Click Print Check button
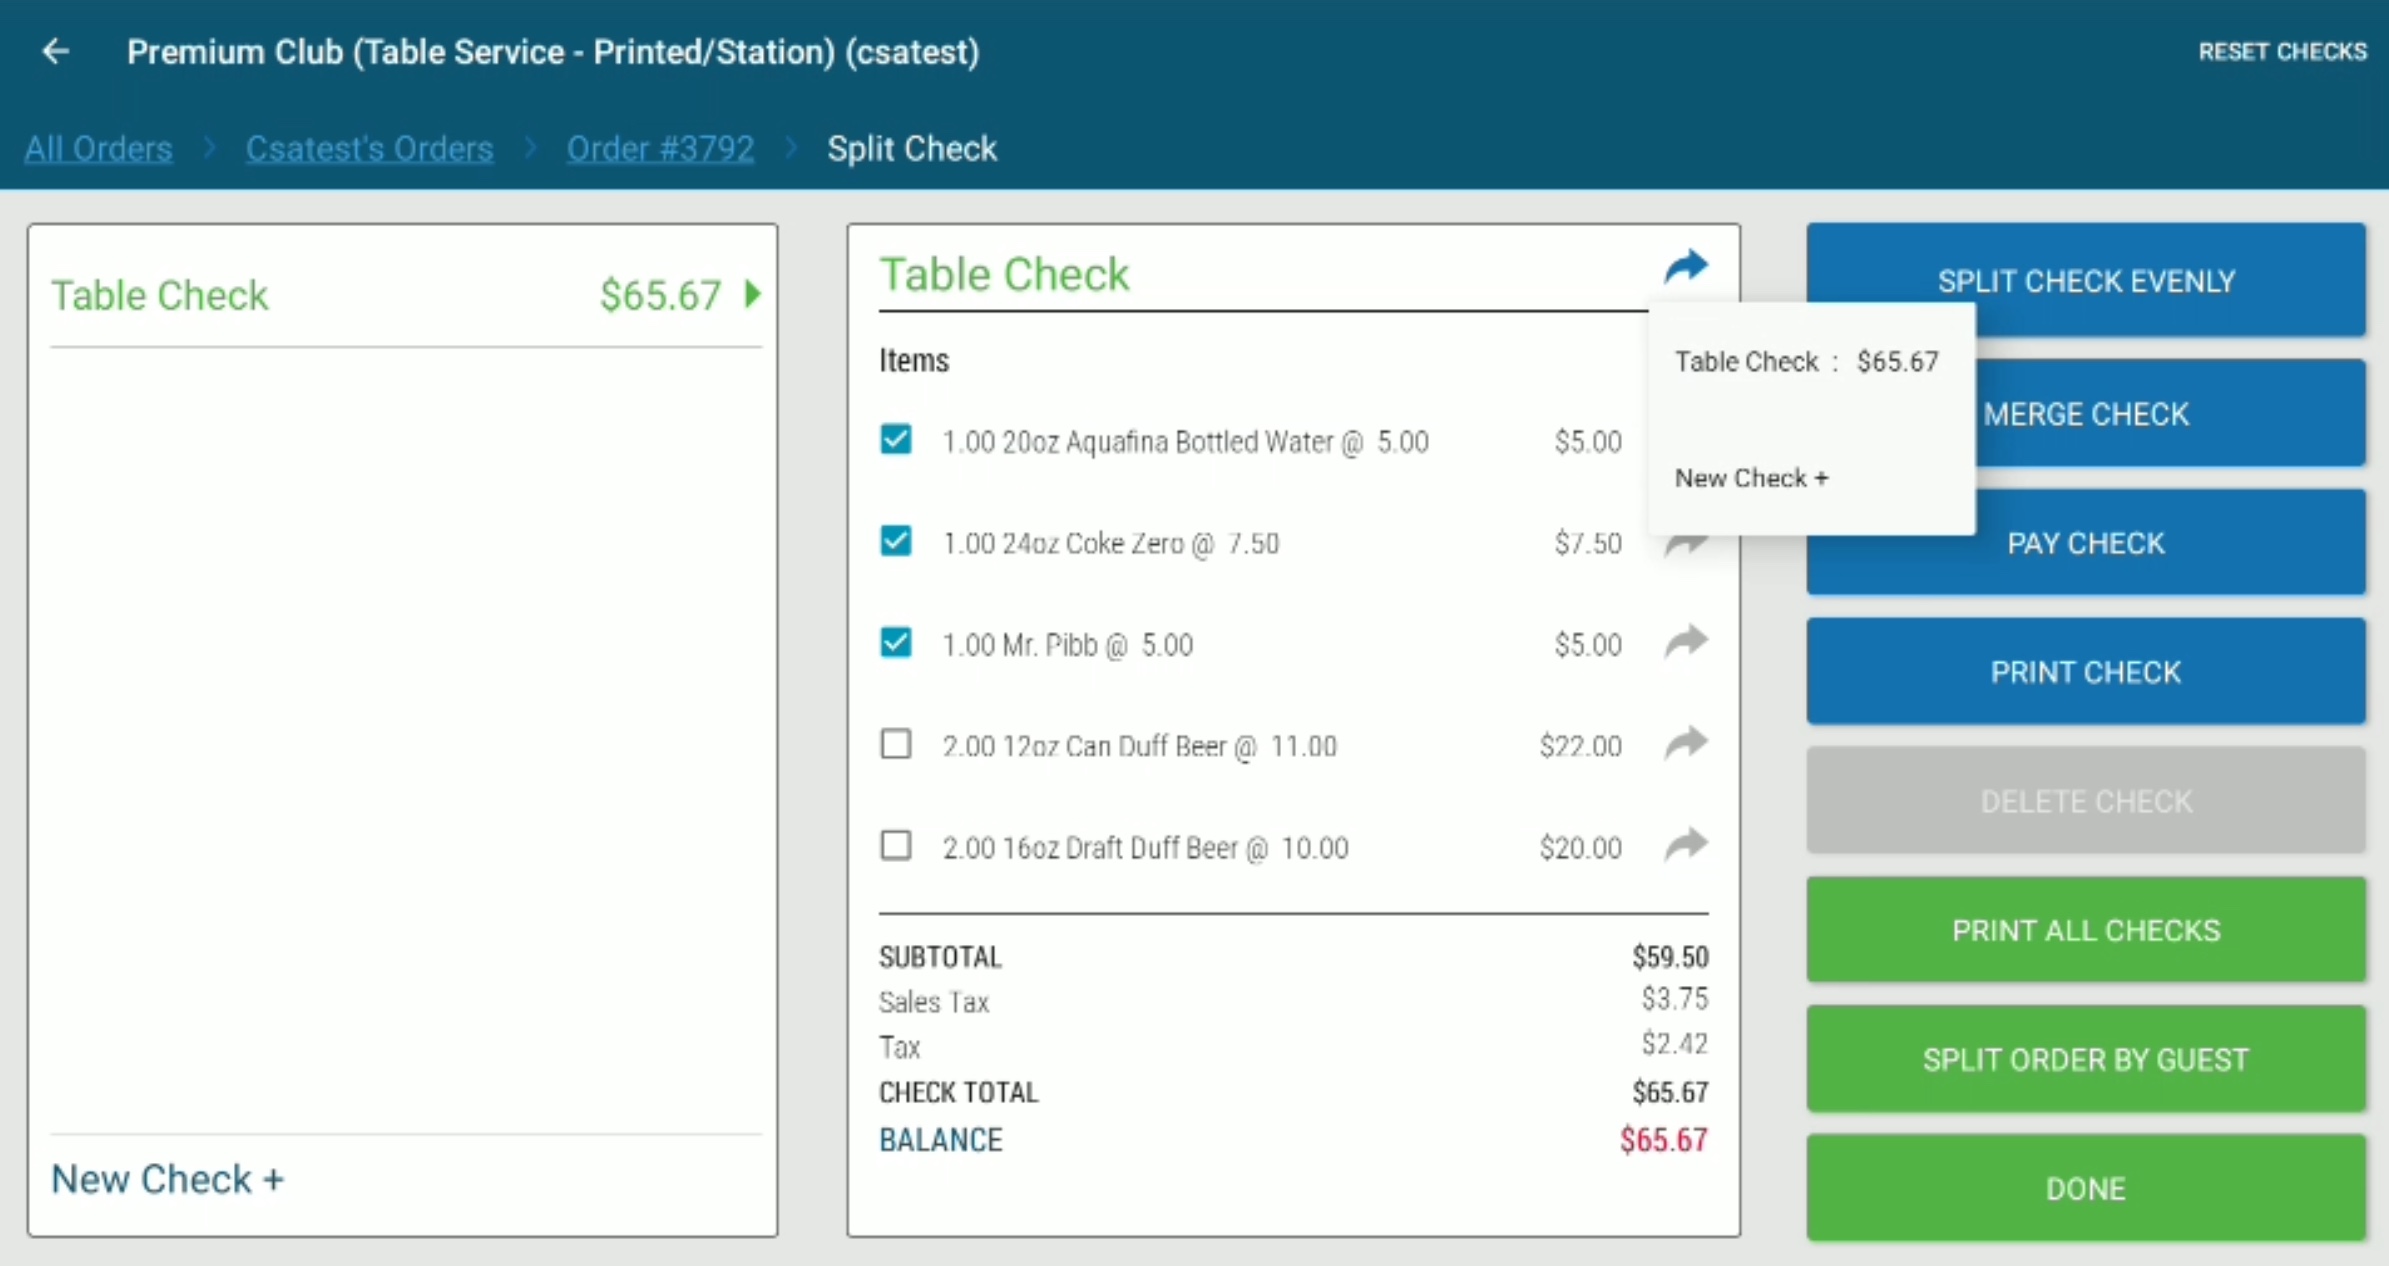 point(2086,671)
